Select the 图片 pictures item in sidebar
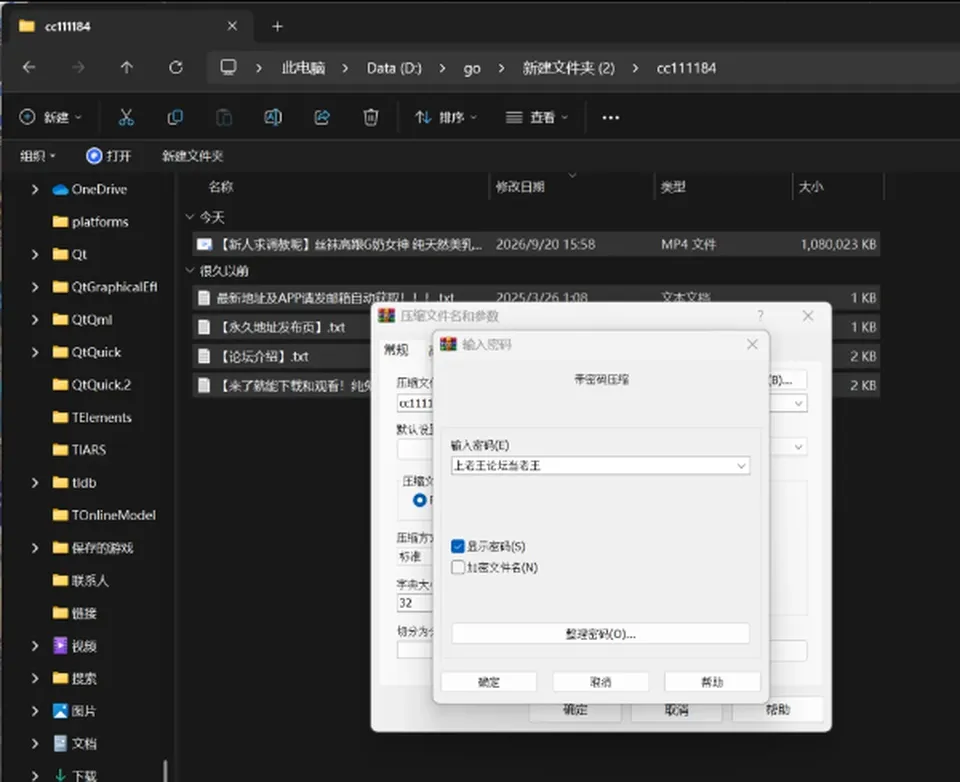960x782 pixels. coord(75,710)
